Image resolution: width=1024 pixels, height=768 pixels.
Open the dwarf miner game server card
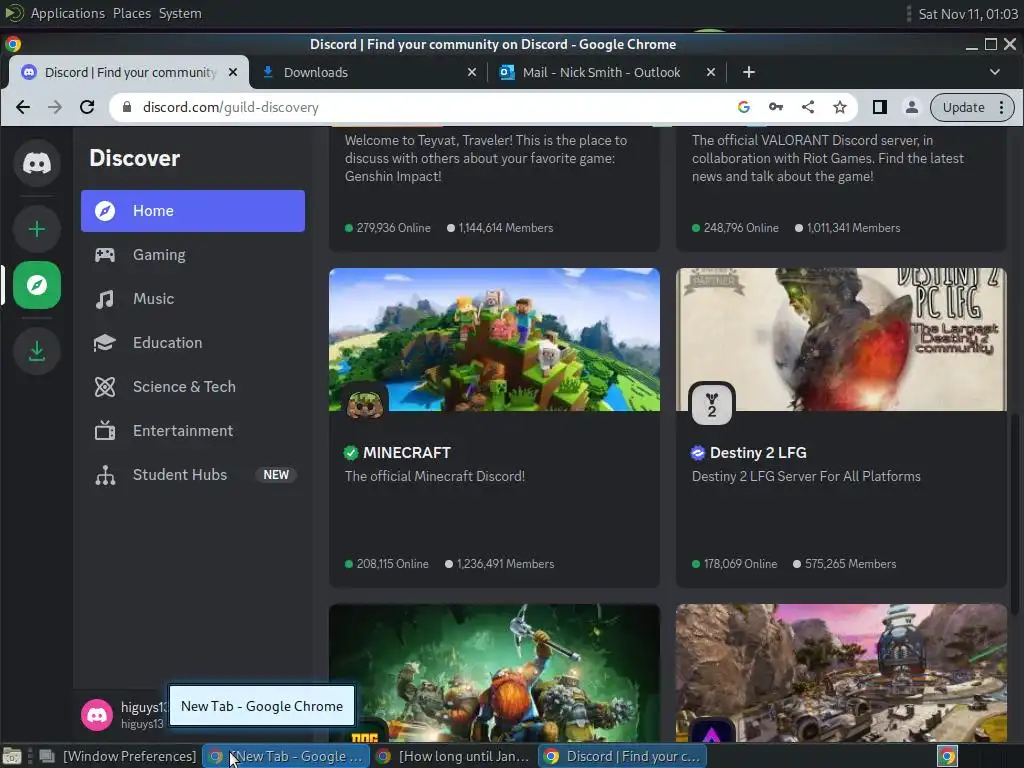click(494, 673)
